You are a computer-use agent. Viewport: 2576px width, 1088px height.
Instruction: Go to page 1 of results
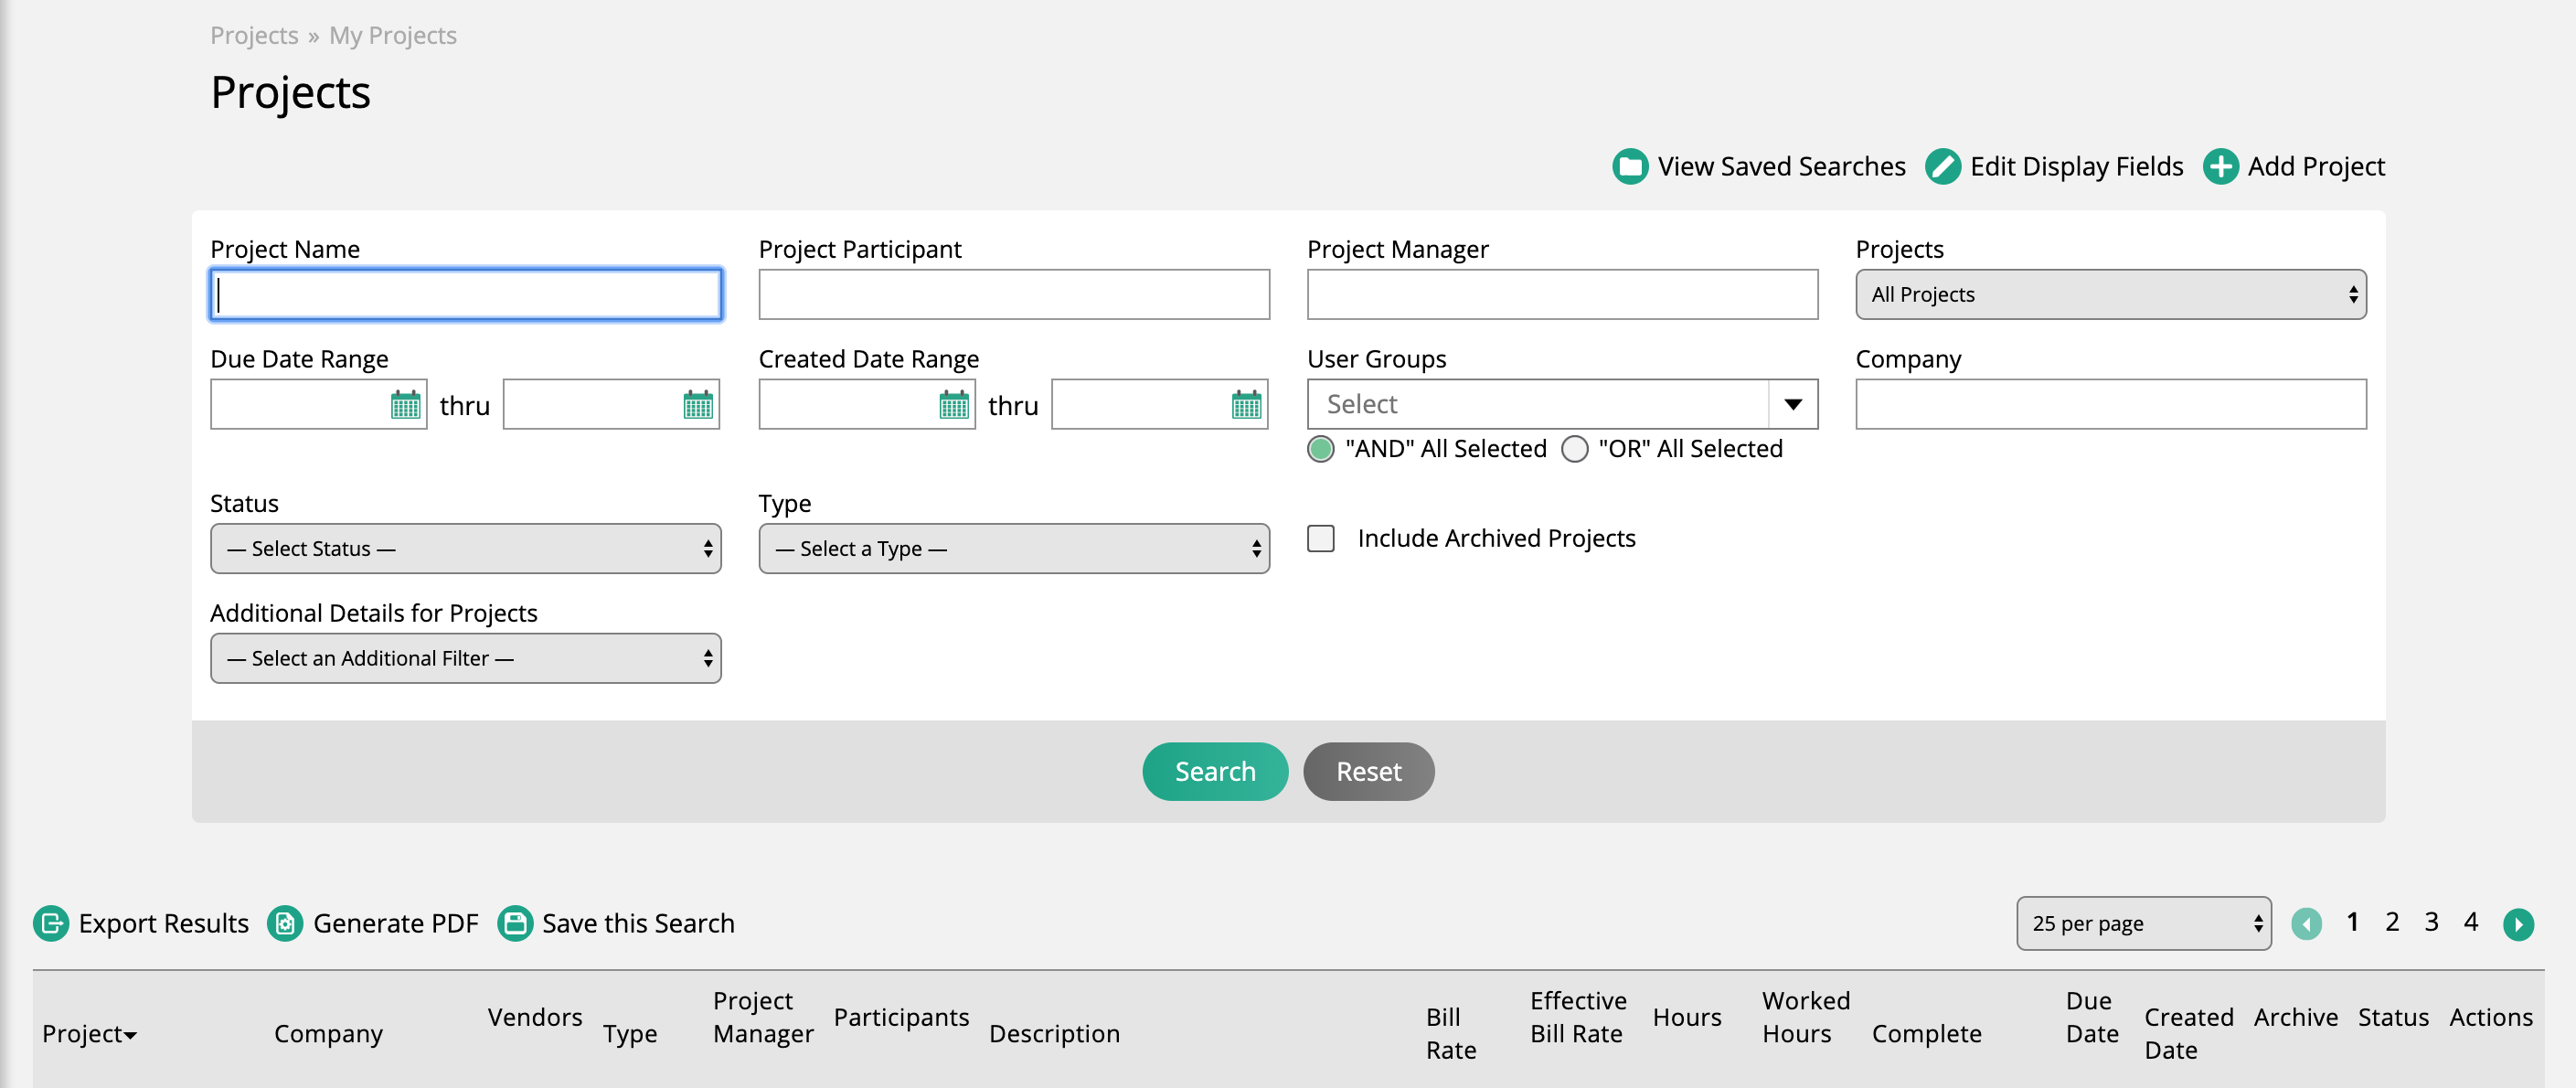tap(2353, 922)
